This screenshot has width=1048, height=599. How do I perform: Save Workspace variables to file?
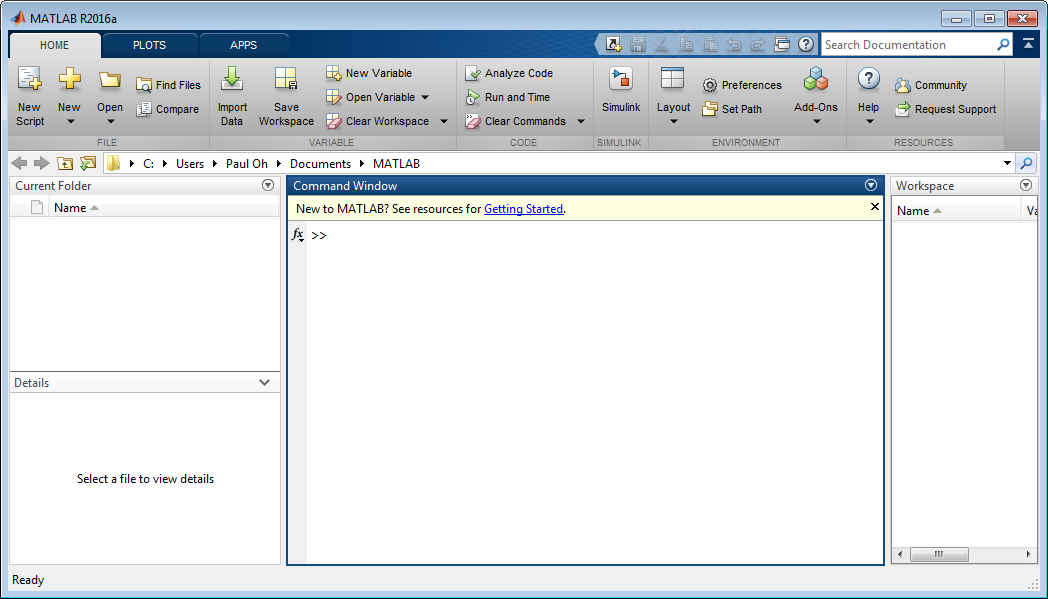(286, 96)
